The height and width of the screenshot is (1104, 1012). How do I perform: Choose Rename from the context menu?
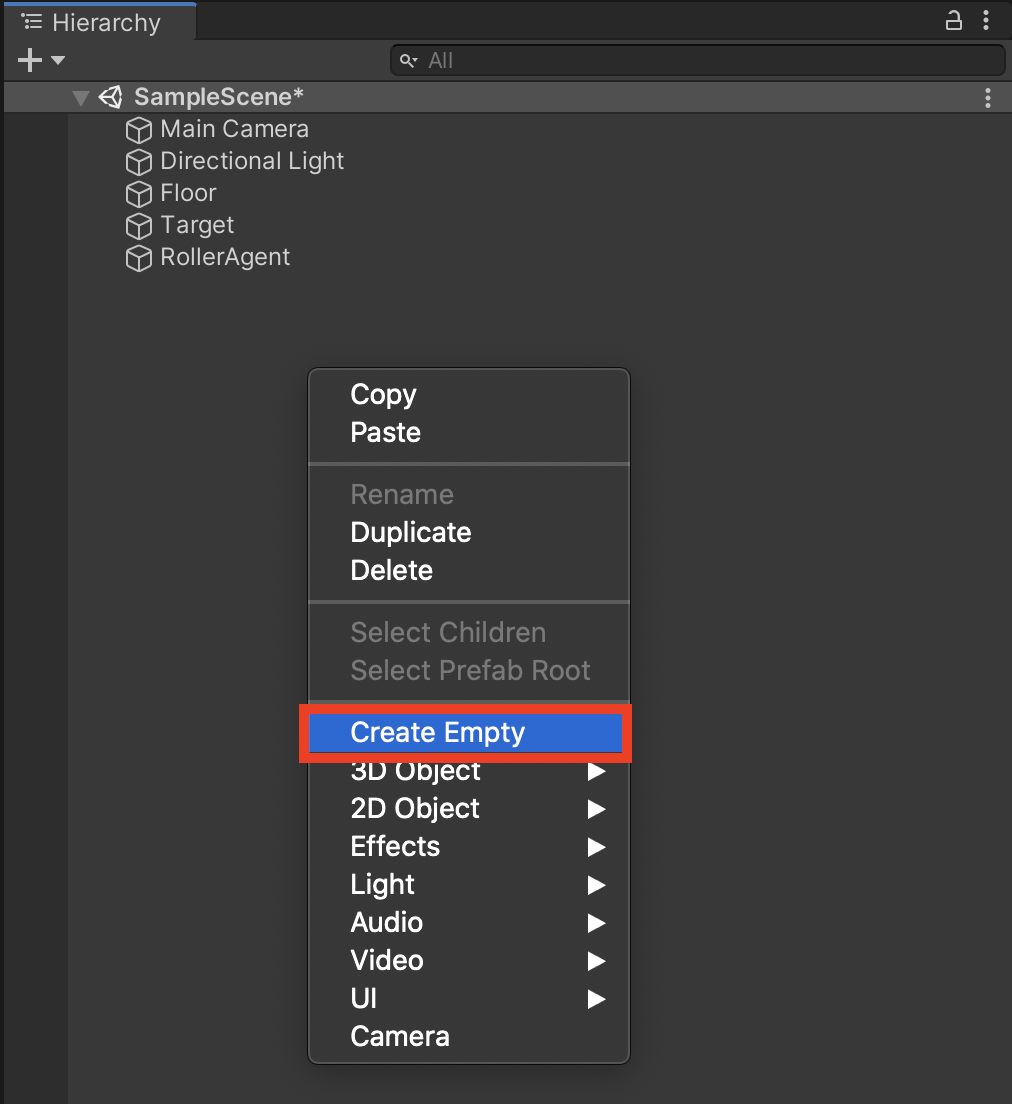[469, 494]
